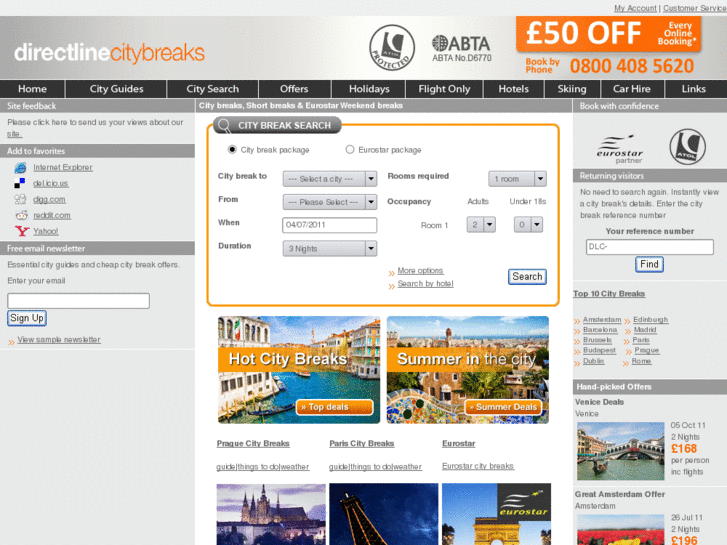727x545 pixels.
Task: Open the Madrid city break link
Action: (645, 330)
